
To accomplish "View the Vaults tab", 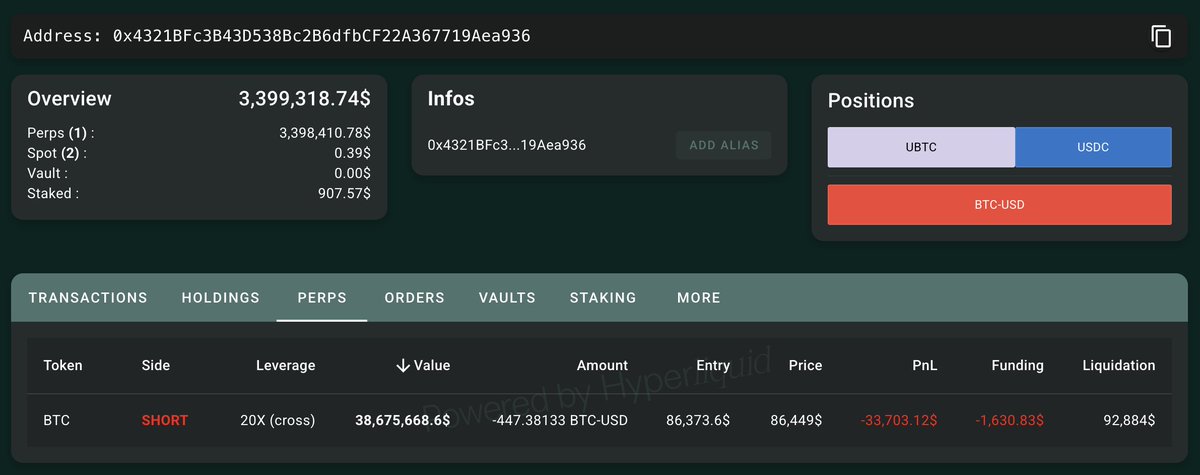I will 507,298.
